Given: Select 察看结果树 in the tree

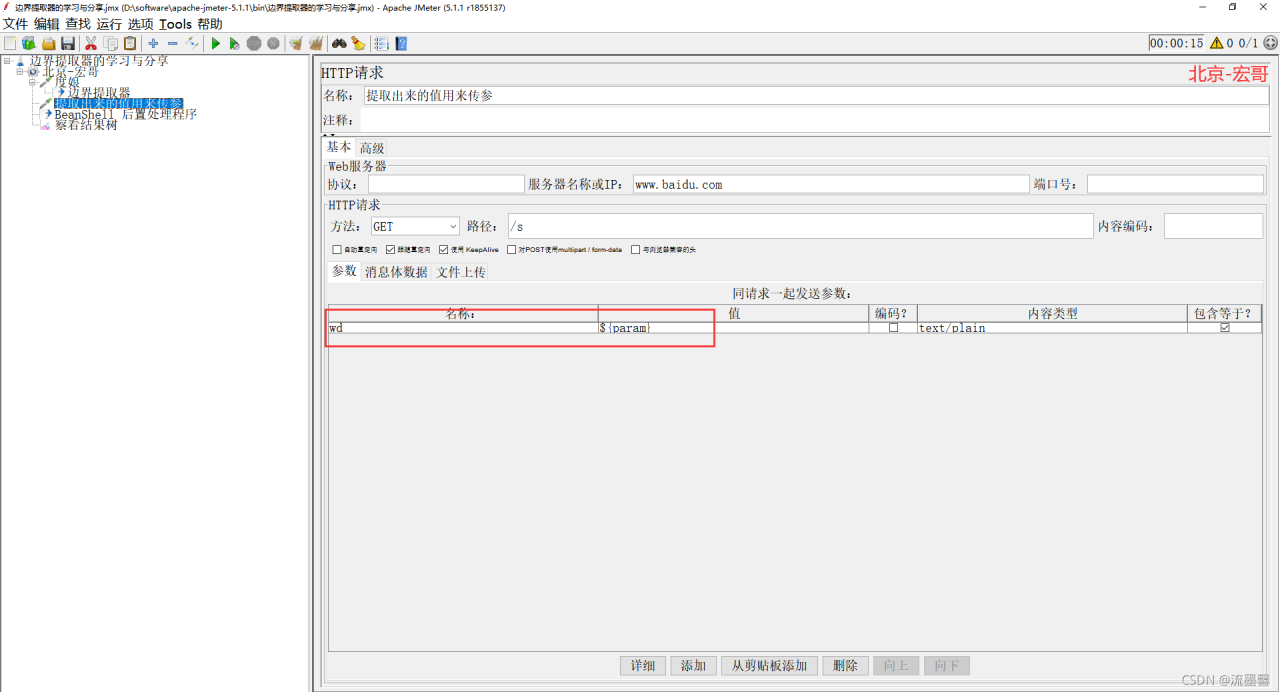Looking at the screenshot, I should click(86, 125).
